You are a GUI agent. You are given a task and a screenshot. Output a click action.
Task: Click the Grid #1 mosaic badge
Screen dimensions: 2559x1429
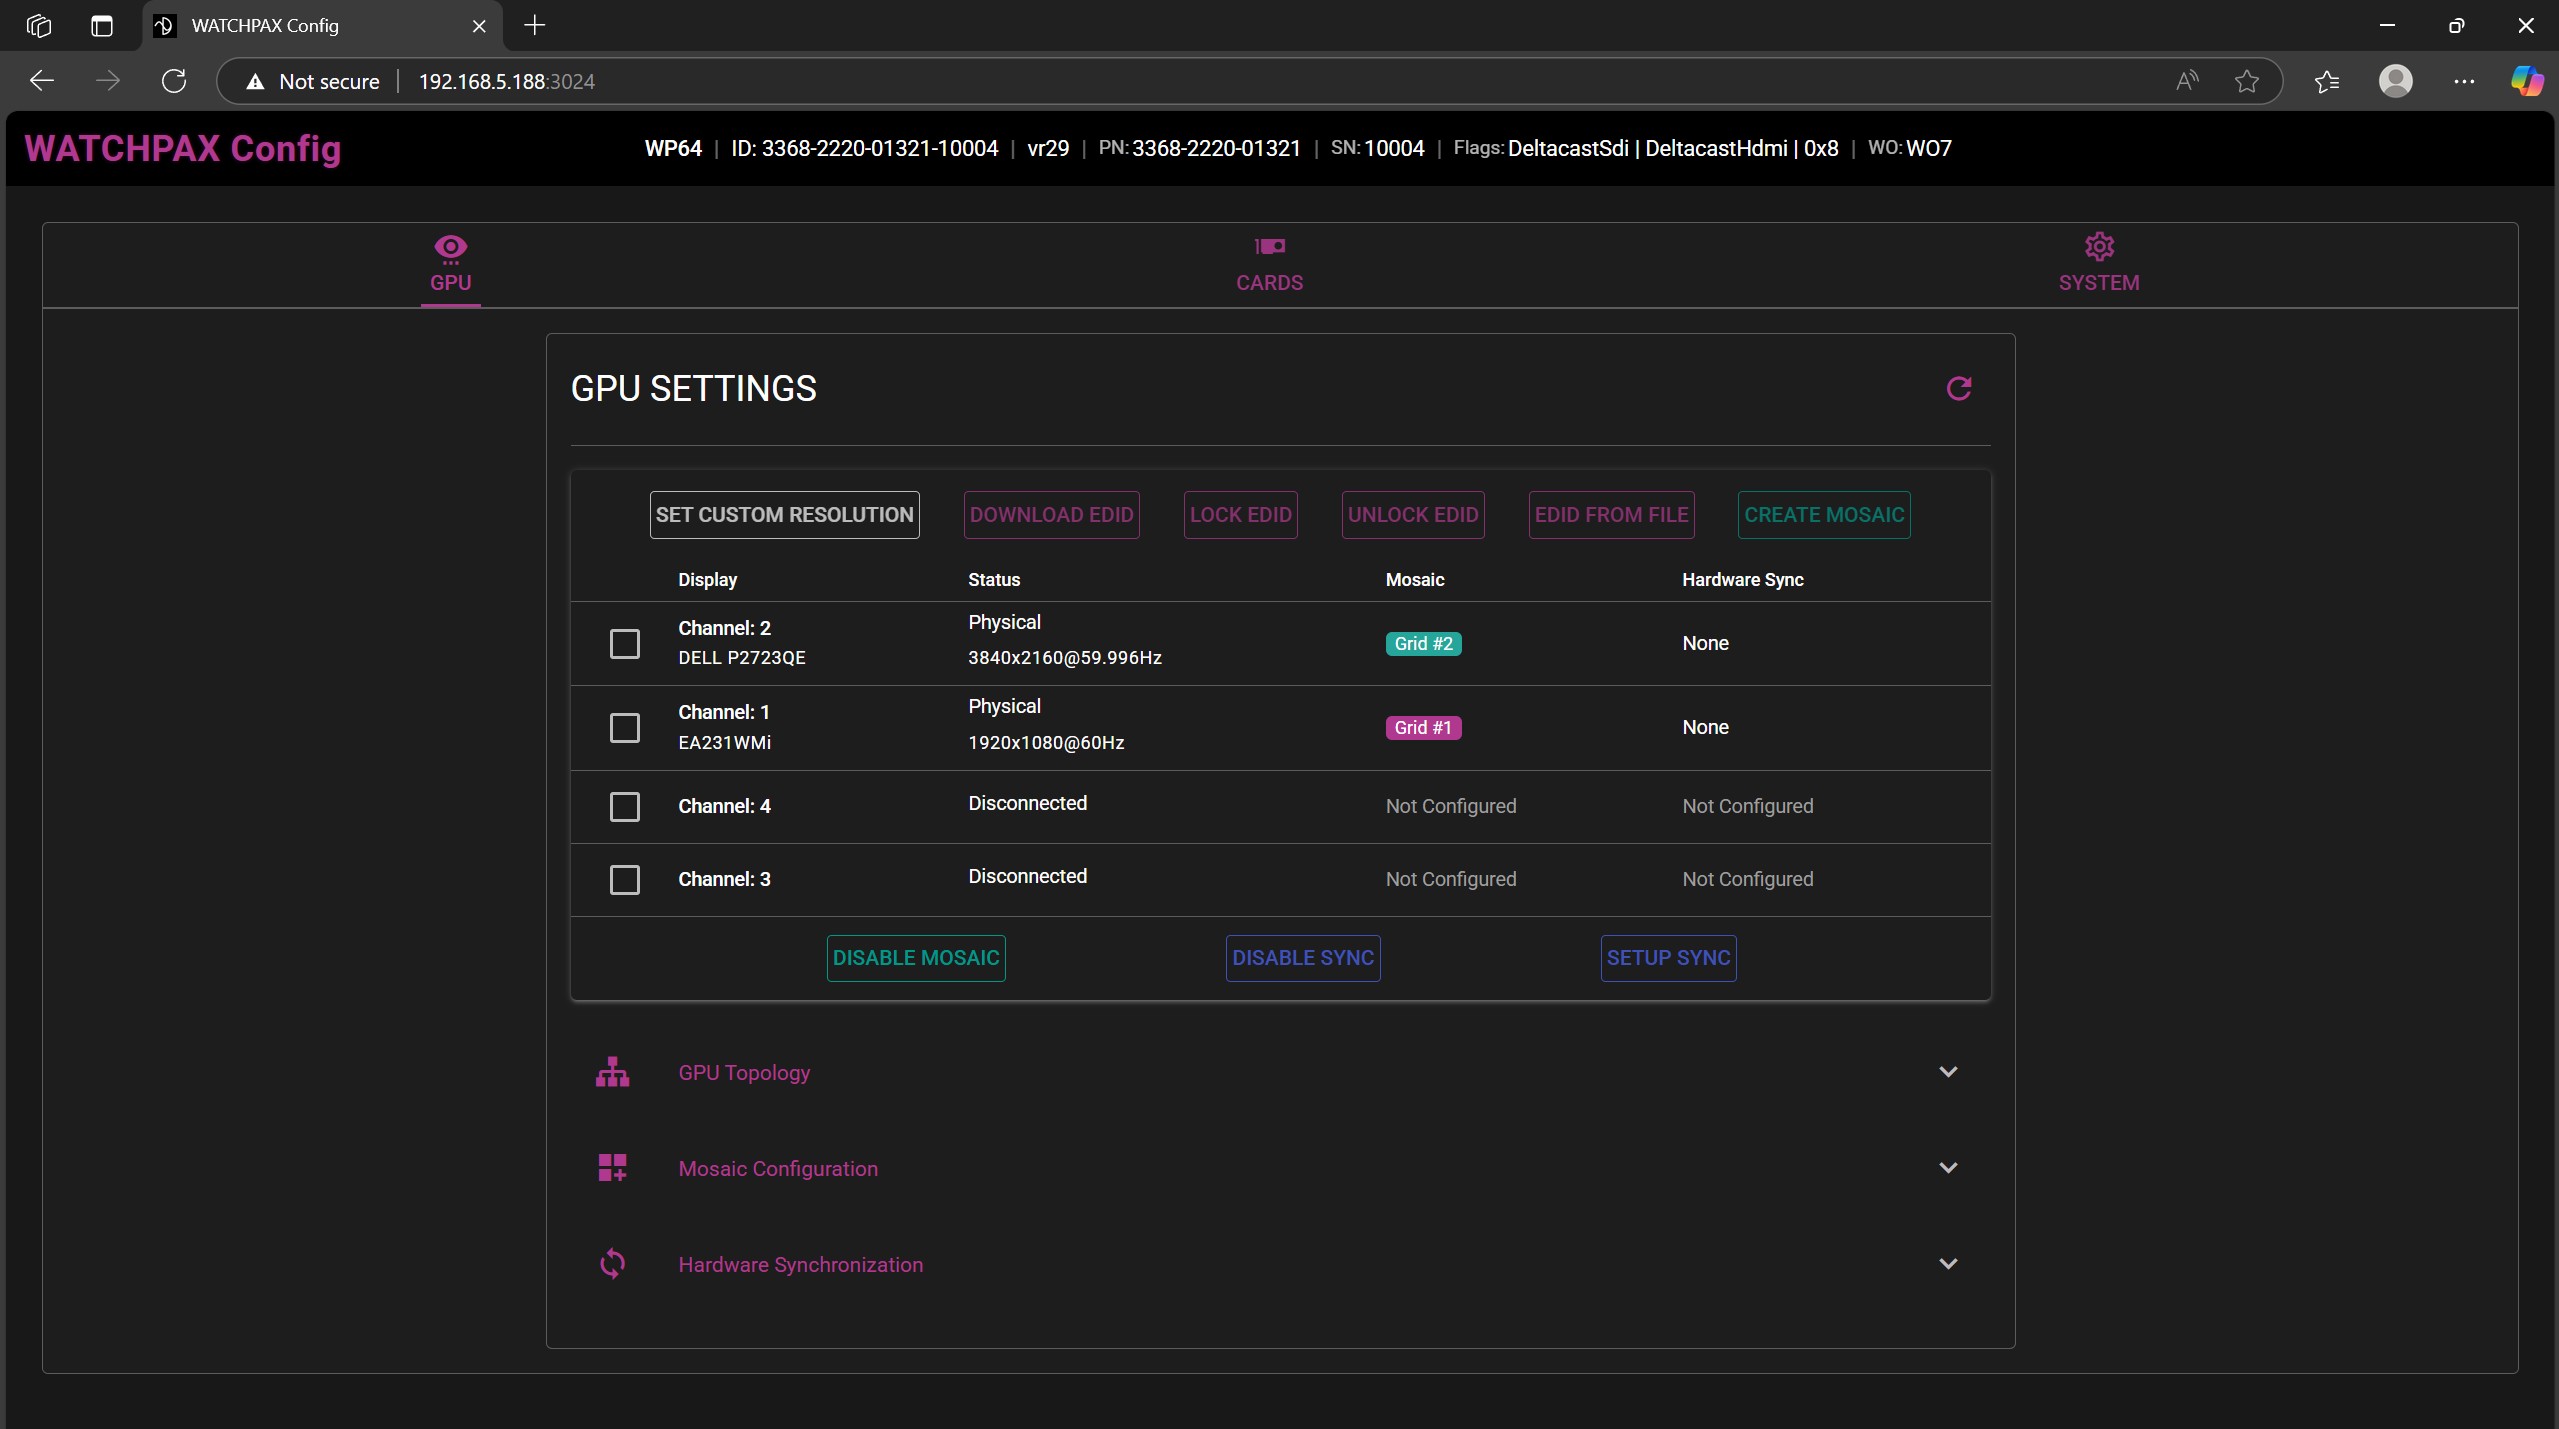click(x=1423, y=727)
